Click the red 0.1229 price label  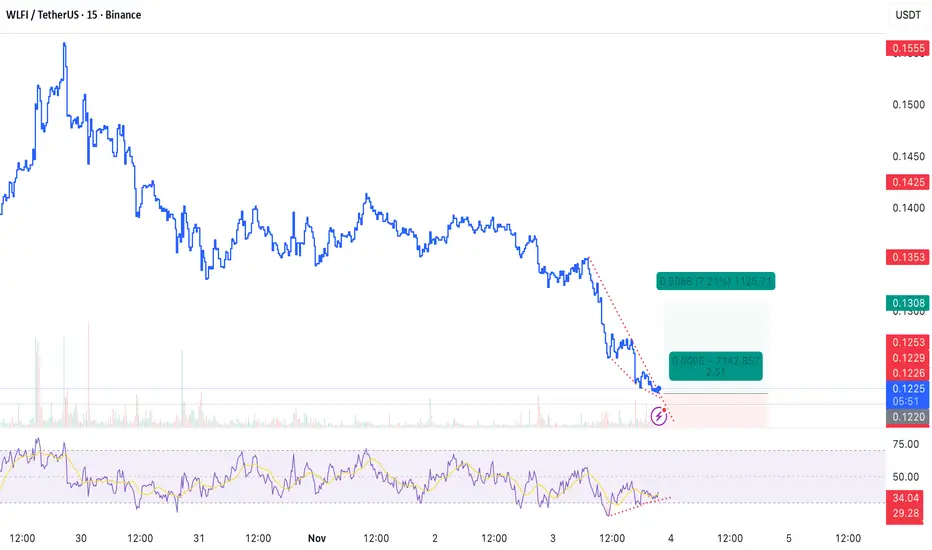[x=908, y=357]
